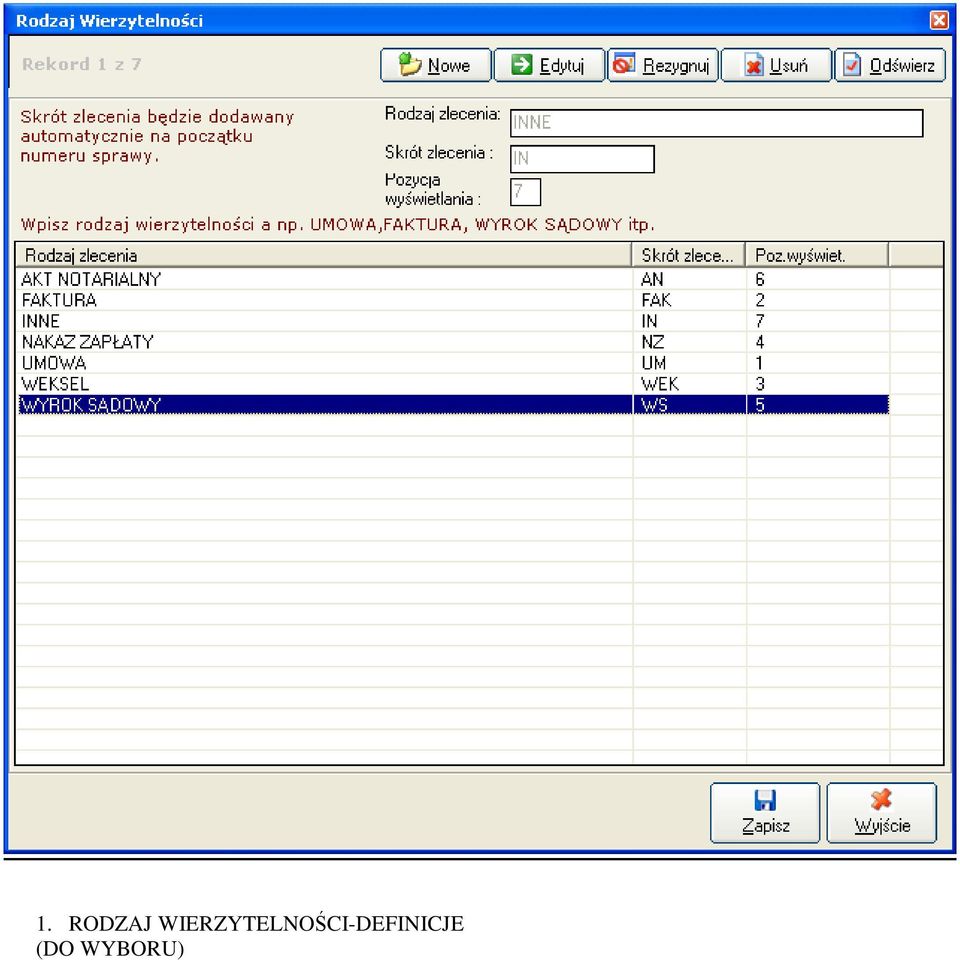Screen dimensions: 960x960
Task: Select the FAKTURA row
Action: (x=453, y=300)
